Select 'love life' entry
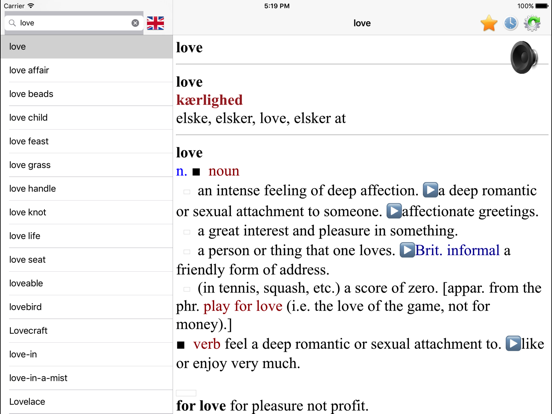Screen dimensions: 552x414 pos(87,236)
